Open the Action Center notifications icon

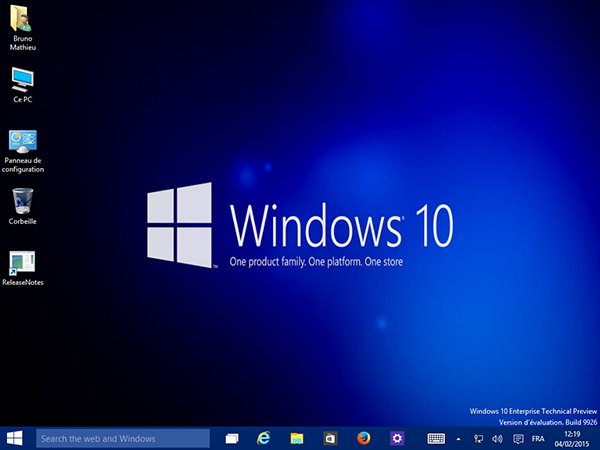(517, 438)
